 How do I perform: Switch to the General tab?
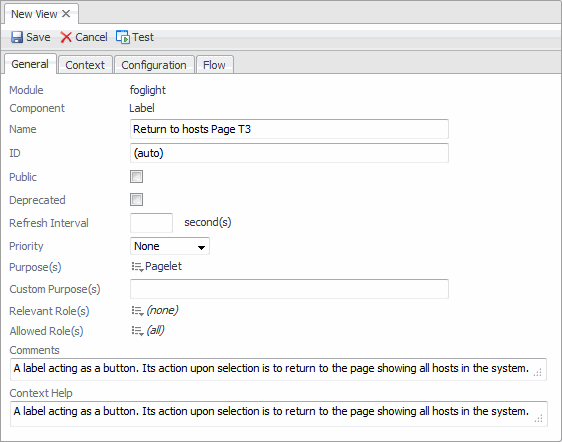pos(30,64)
